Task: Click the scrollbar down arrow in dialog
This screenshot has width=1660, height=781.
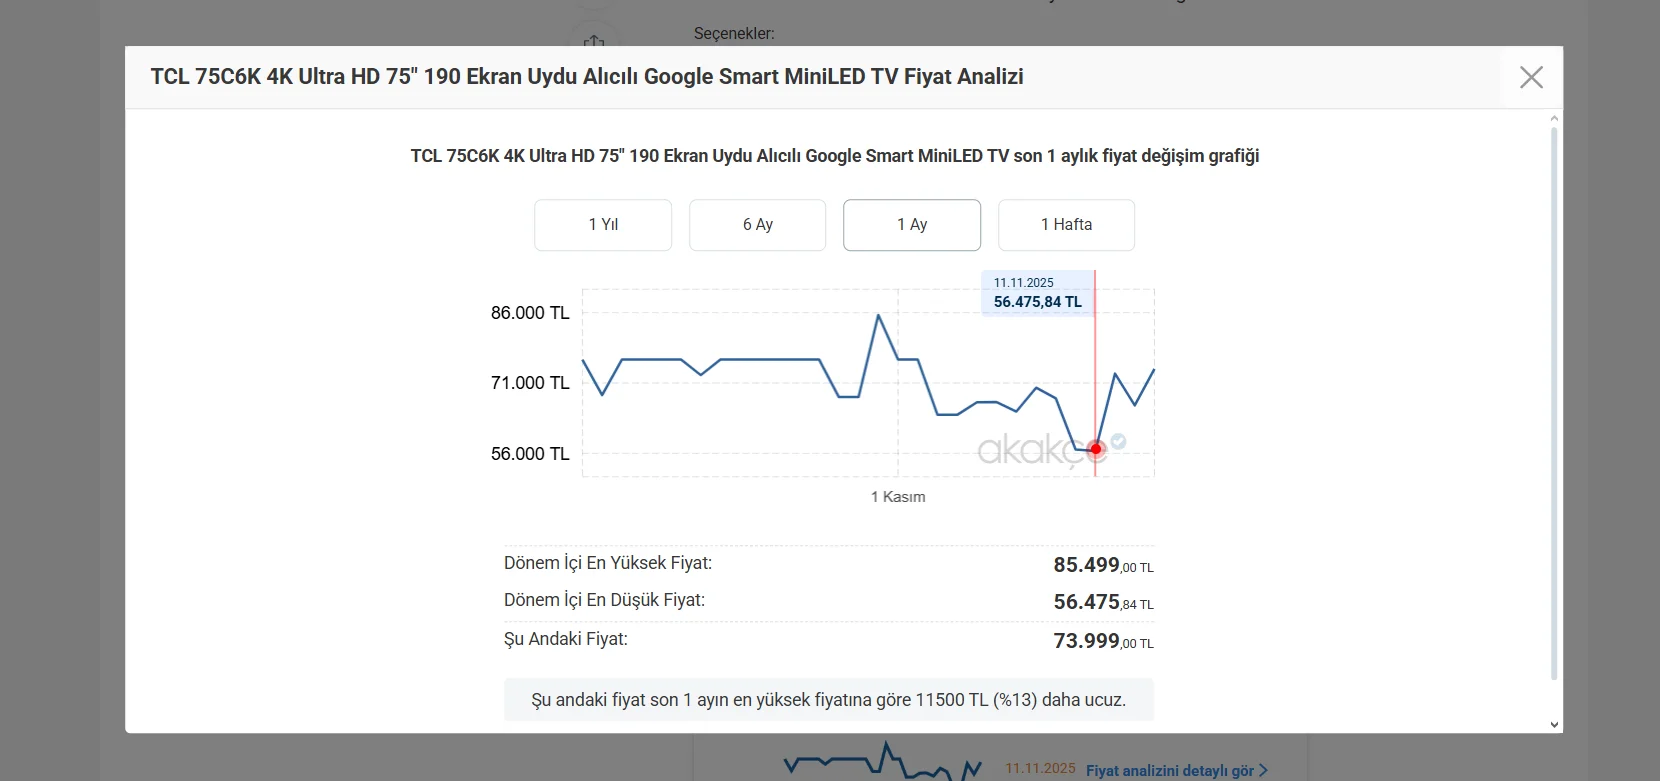Action: pyautogui.click(x=1554, y=725)
